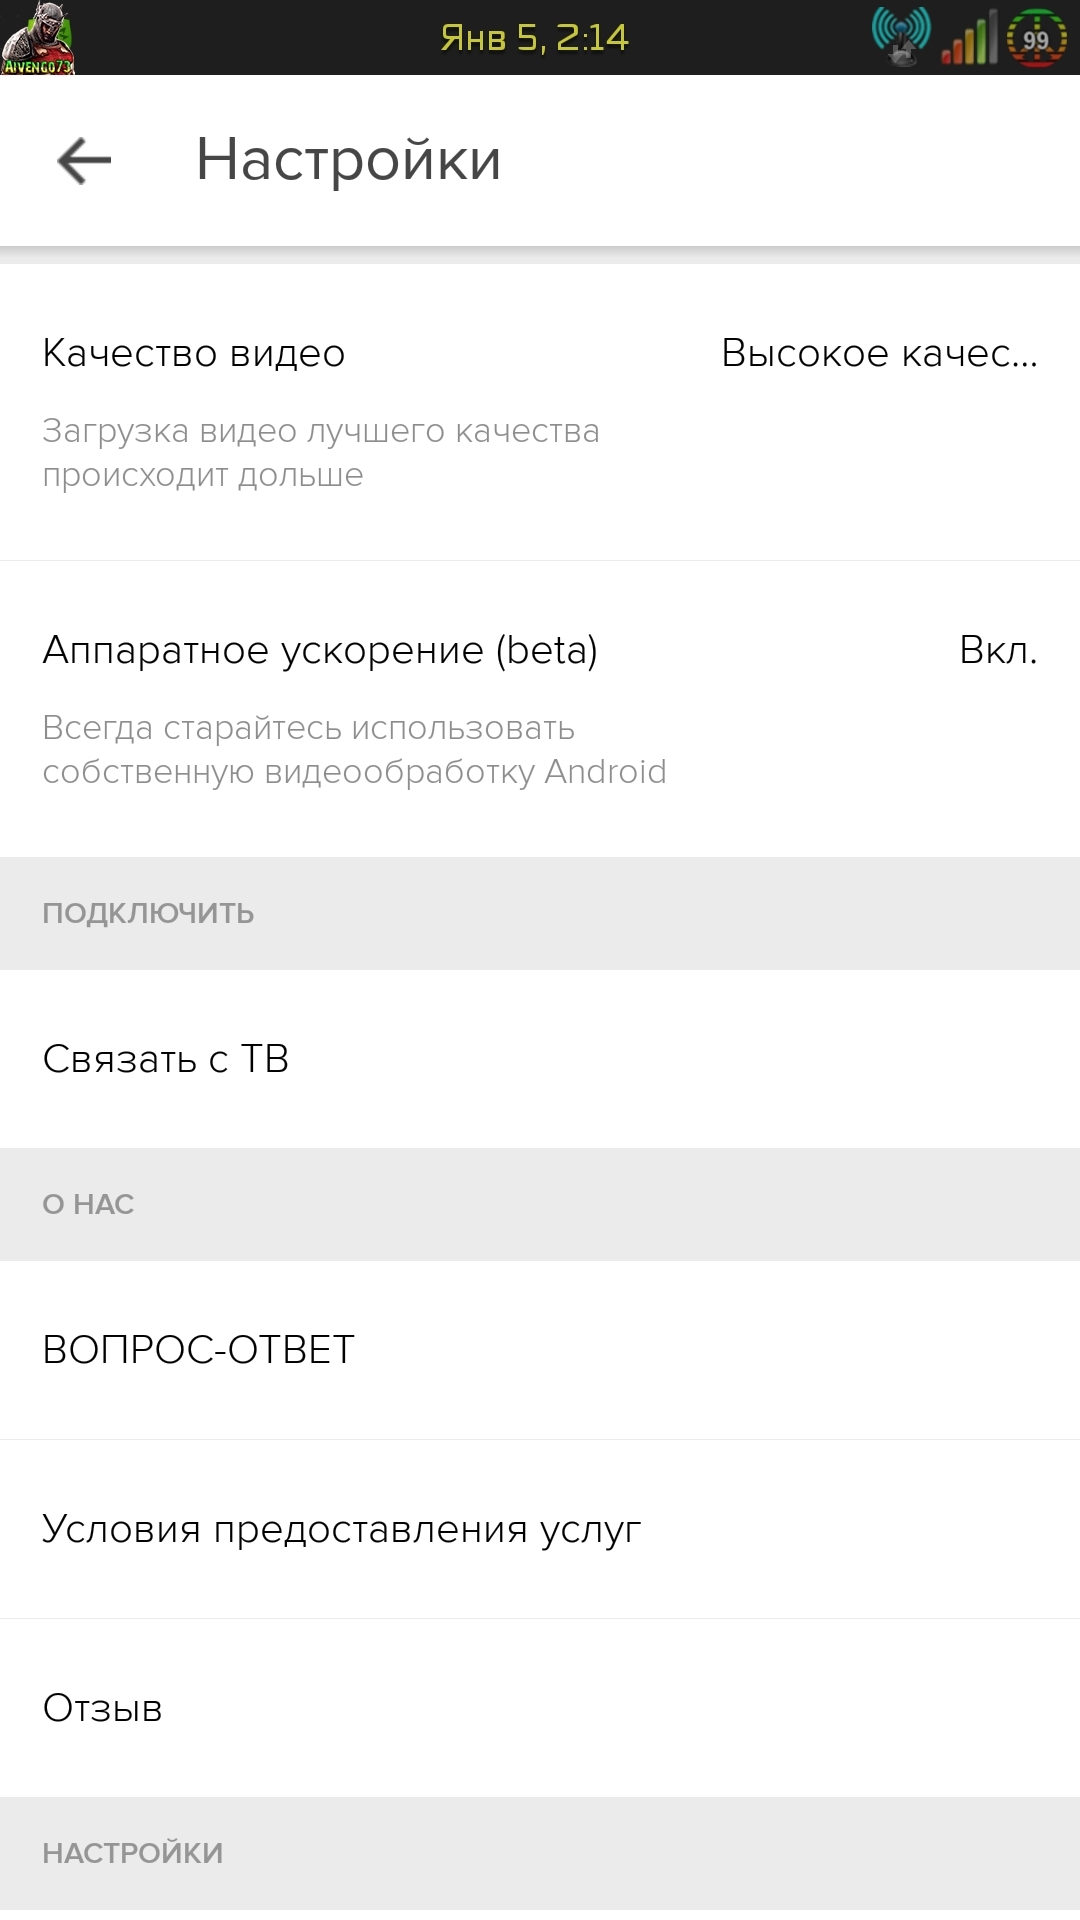Tap the ПОДКЛЮЧИТЬ section header
Screen dimensions: 1080x1920
(148, 913)
